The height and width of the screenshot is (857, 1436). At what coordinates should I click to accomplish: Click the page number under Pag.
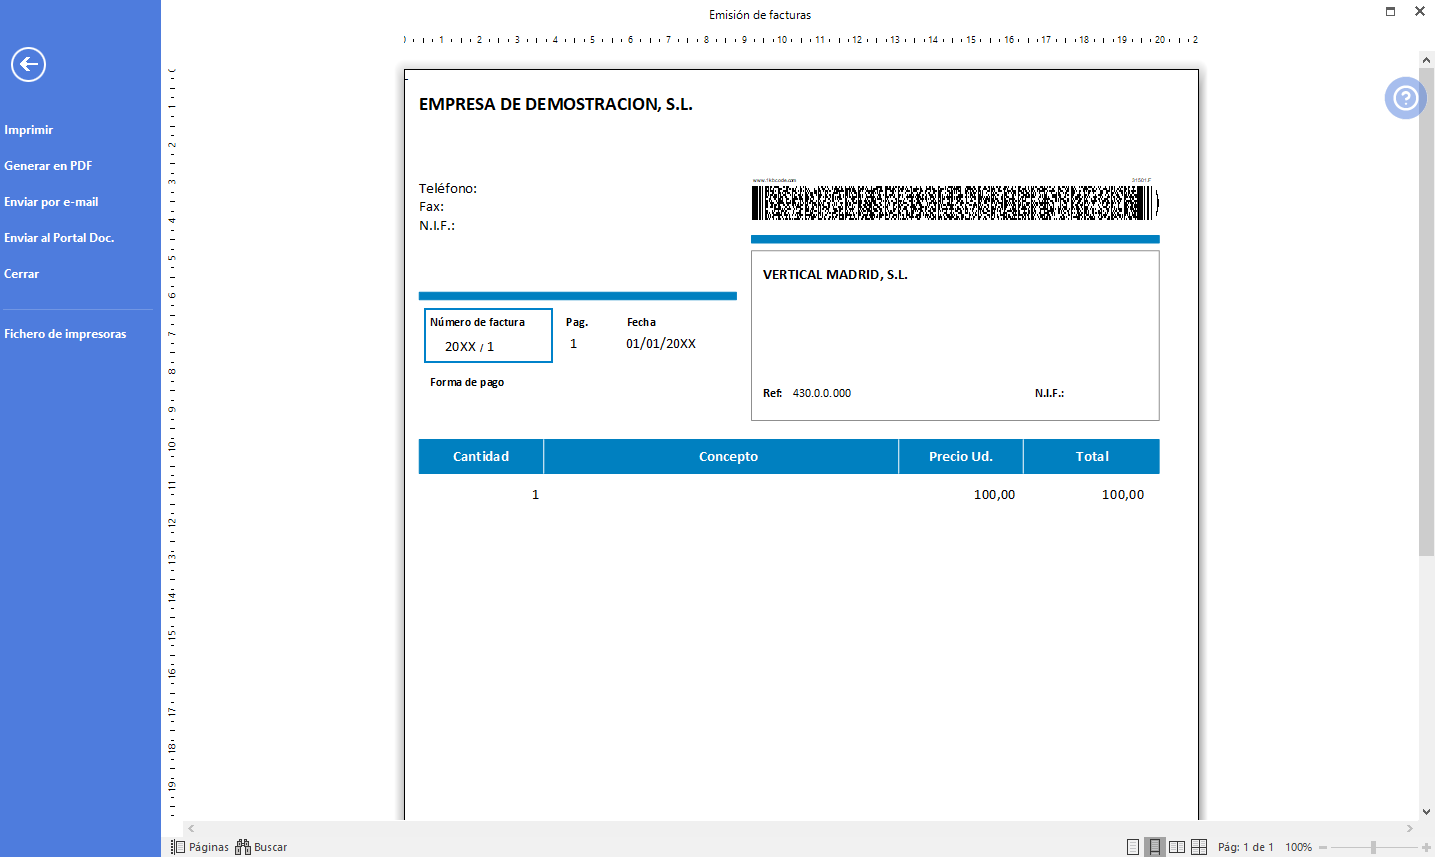(574, 344)
